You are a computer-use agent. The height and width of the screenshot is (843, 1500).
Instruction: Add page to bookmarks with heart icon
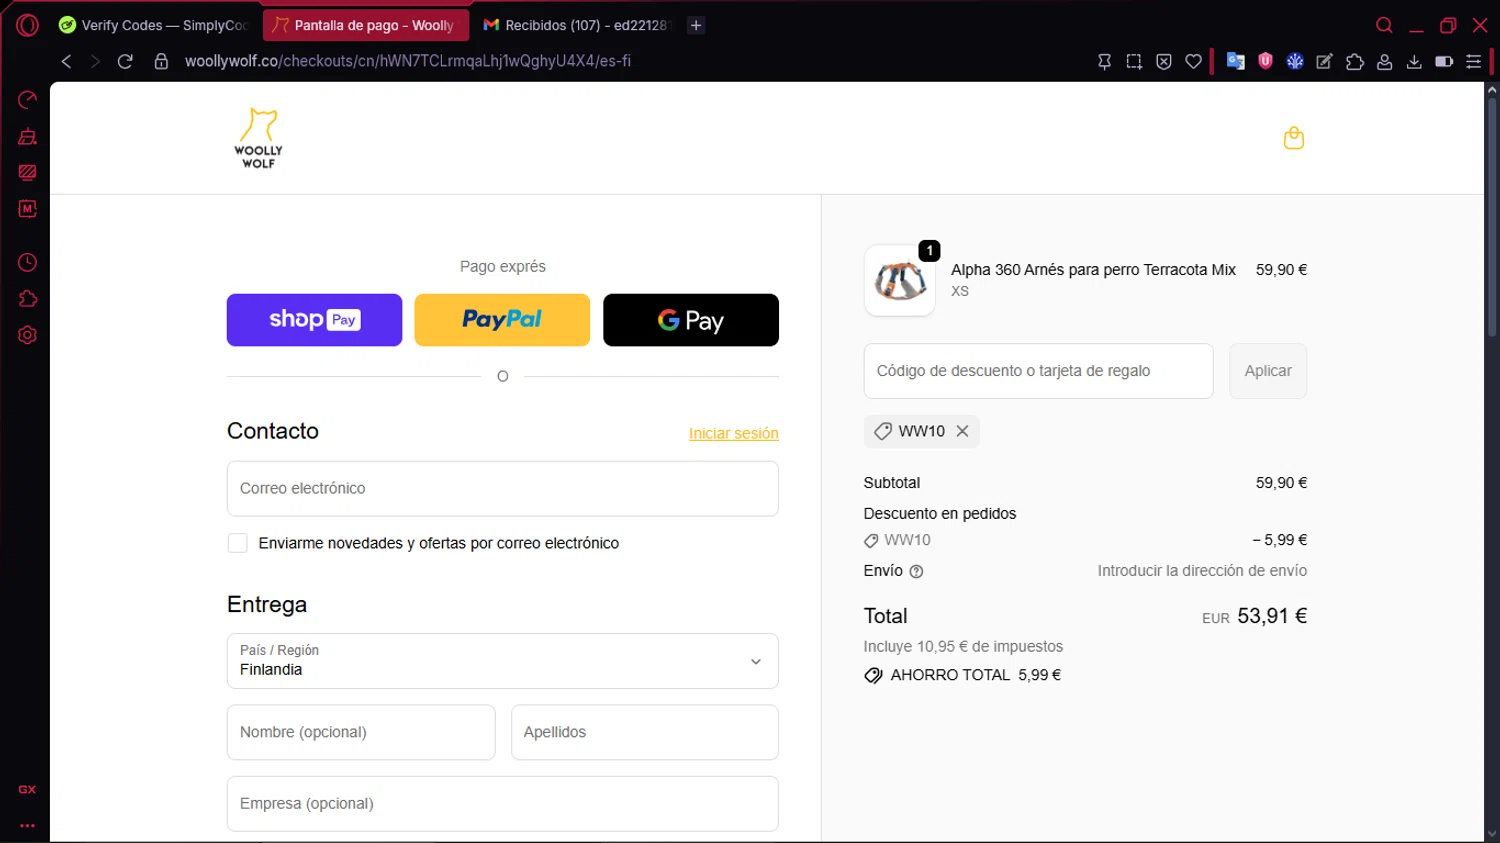1194,61
